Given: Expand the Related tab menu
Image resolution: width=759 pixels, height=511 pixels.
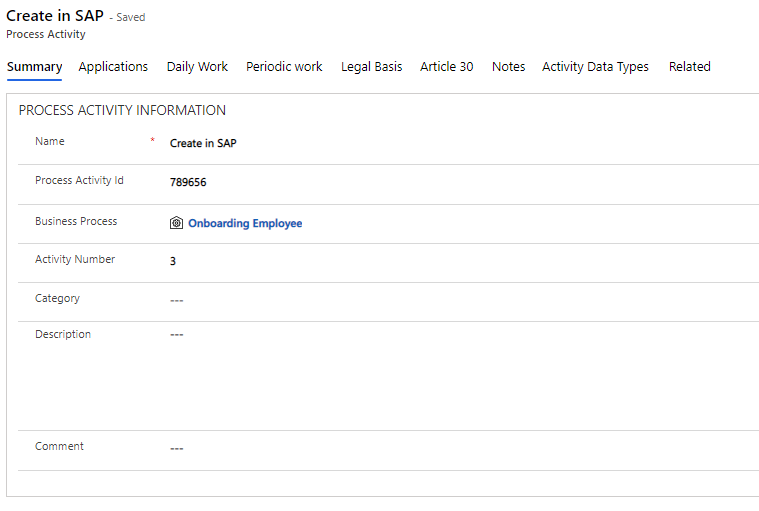Looking at the screenshot, I should pyautogui.click(x=689, y=67).
